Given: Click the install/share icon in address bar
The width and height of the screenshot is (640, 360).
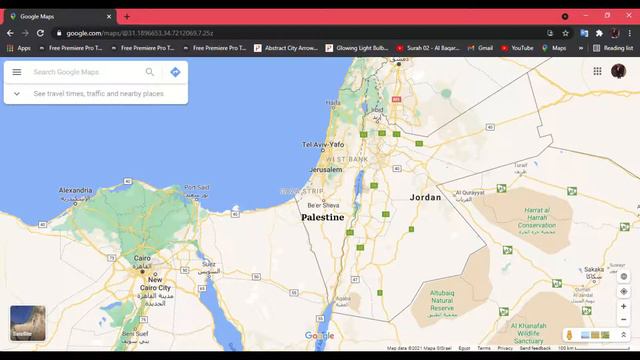Looking at the screenshot, I should (x=550, y=33).
